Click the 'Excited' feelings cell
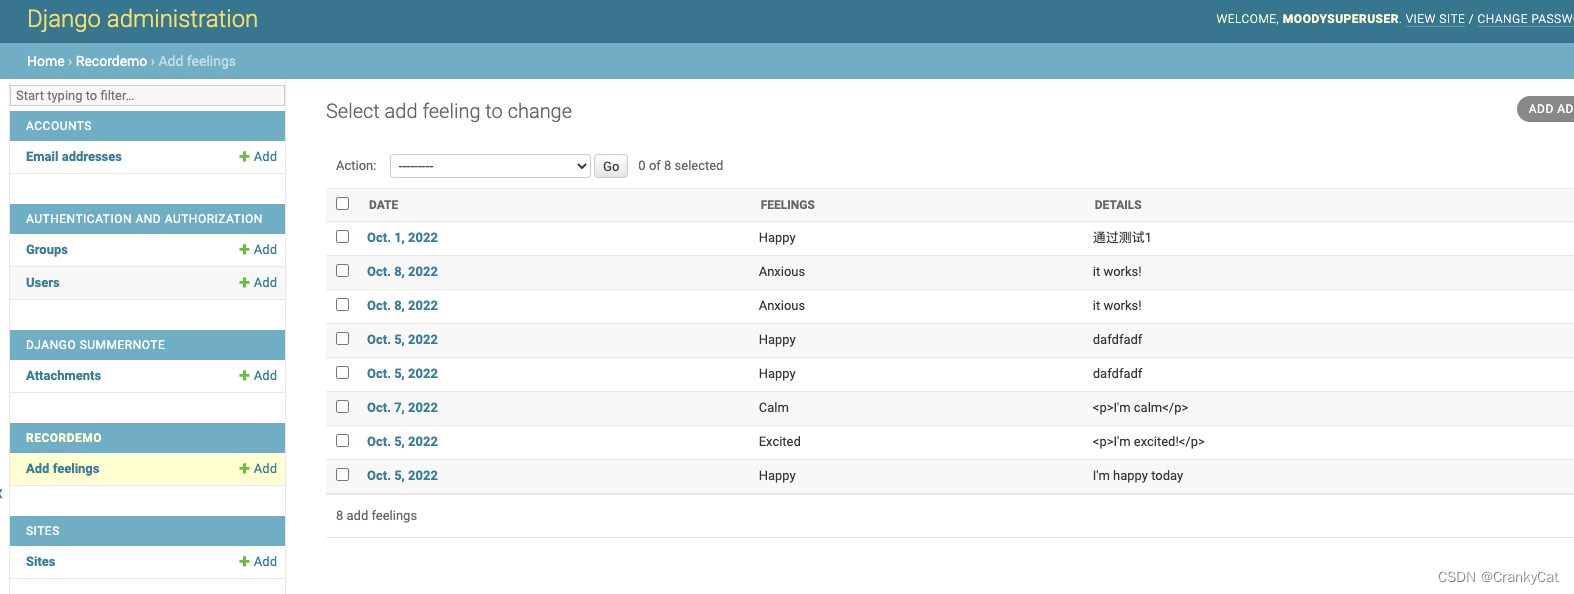Viewport: 1574px width, 594px height. 780,442
